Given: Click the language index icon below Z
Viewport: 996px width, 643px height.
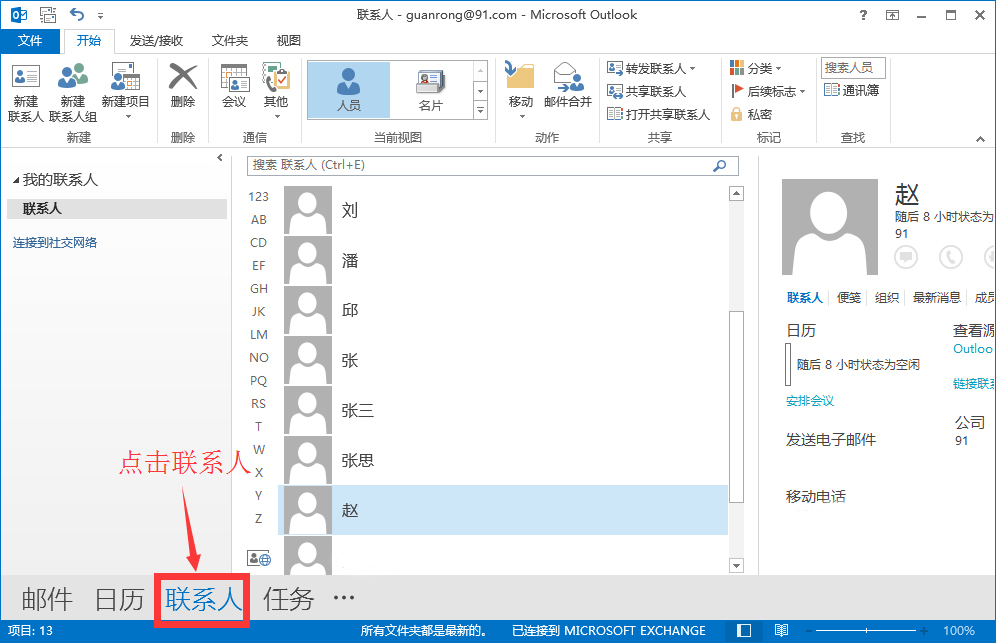Looking at the screenshot, I should pyautogui.click(x=259, y=558).
